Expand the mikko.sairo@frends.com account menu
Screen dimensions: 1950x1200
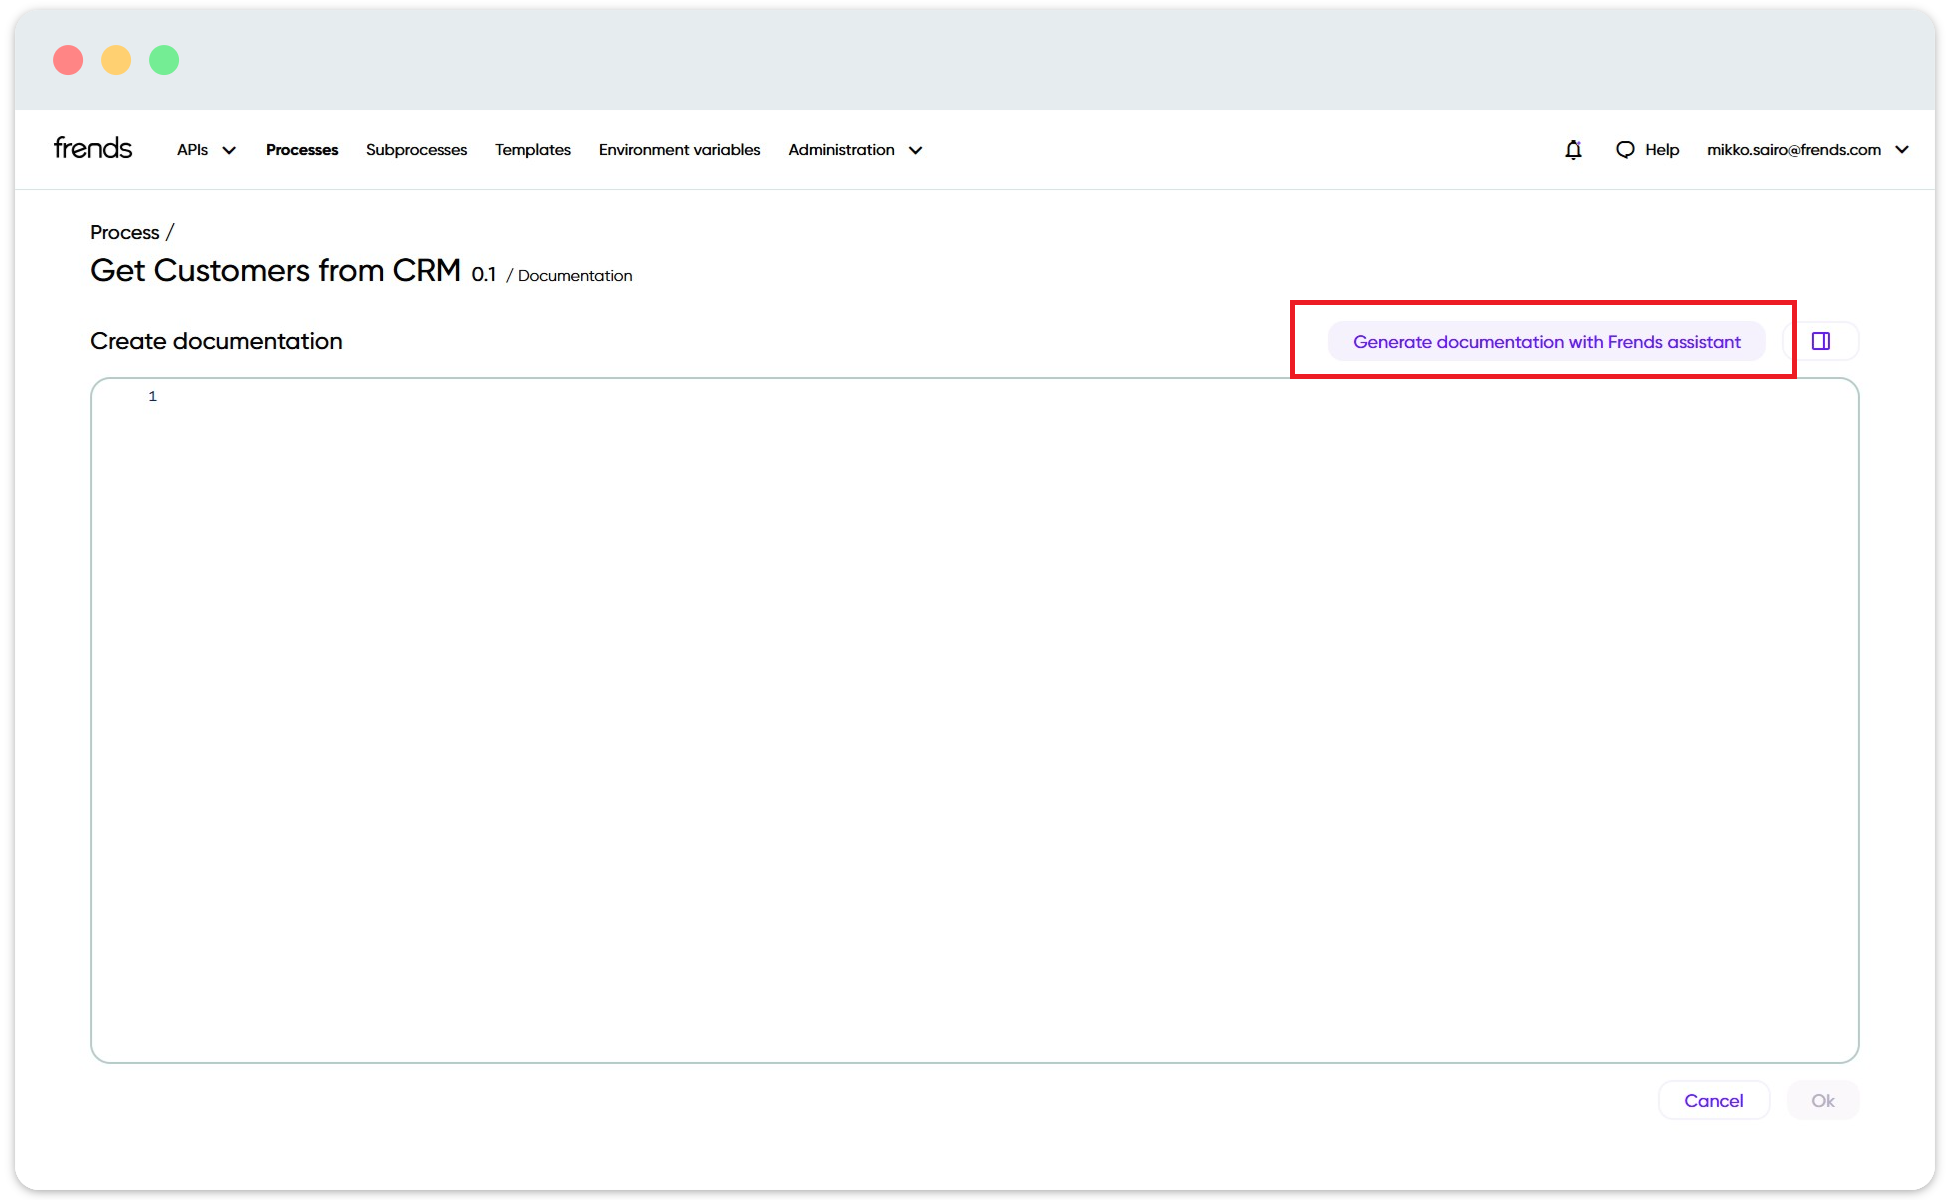click(x=1810, y=149)
